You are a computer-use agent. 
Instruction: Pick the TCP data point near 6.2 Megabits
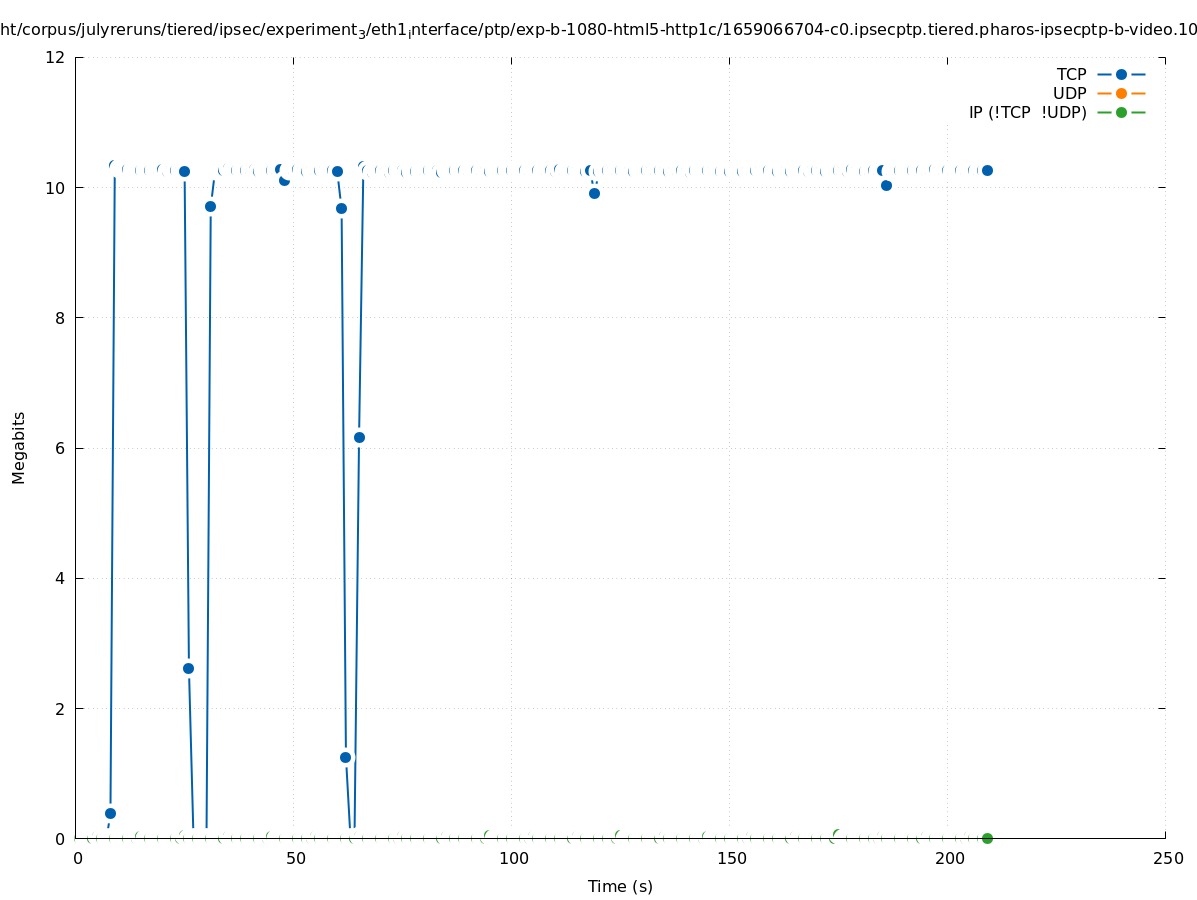pyautogui.click(x=359, y=437)
